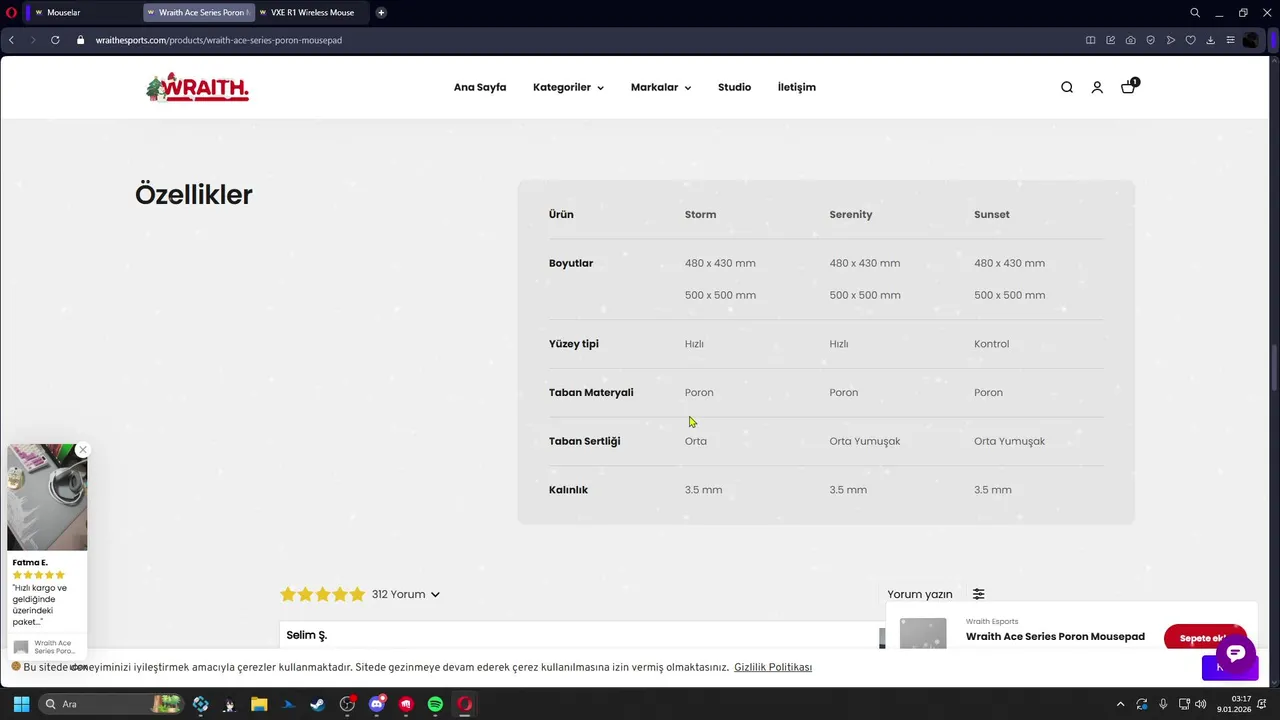Click the address bar URL
Screen dimensions: 1280x720
219,40
